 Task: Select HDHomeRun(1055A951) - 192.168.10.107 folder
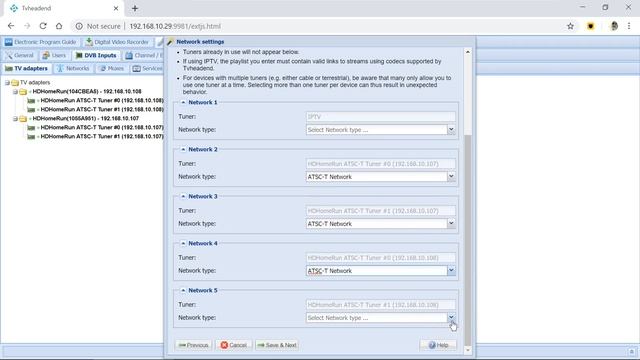(85, 118)
